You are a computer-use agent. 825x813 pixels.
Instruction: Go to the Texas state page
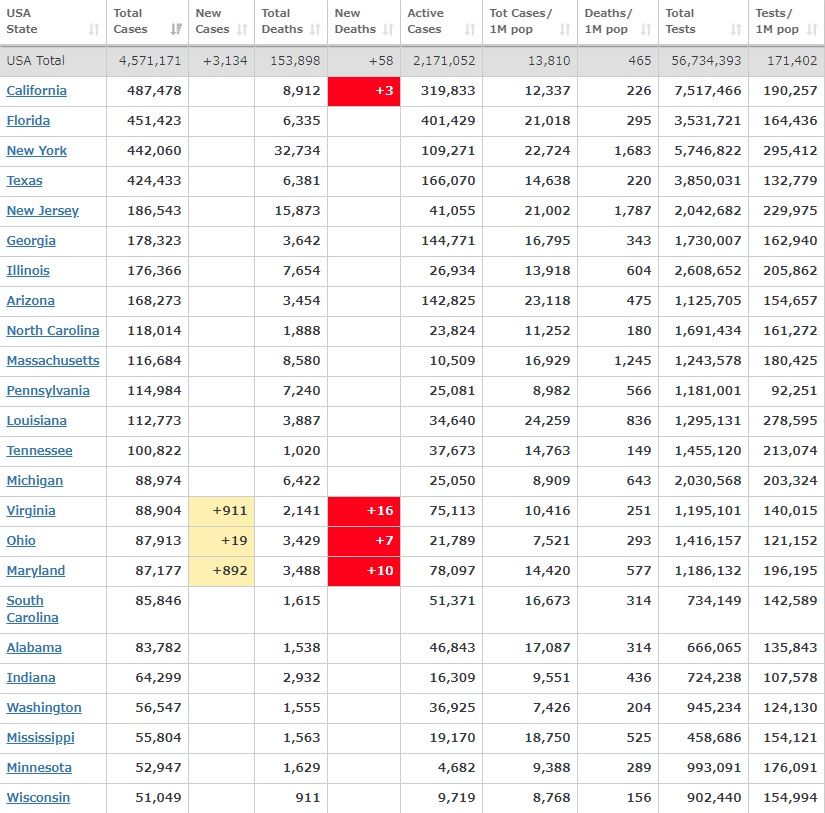point(25,181)
